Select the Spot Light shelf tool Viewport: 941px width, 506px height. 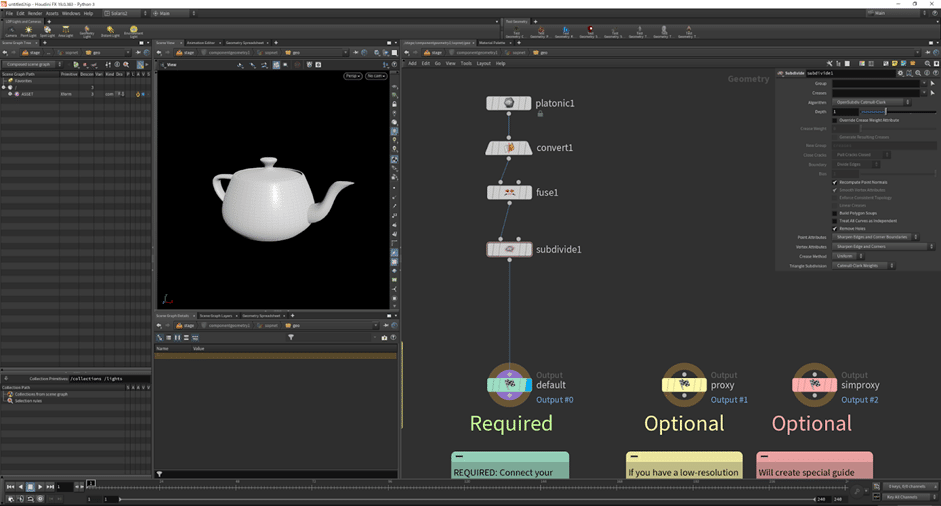tap(47, 31)
